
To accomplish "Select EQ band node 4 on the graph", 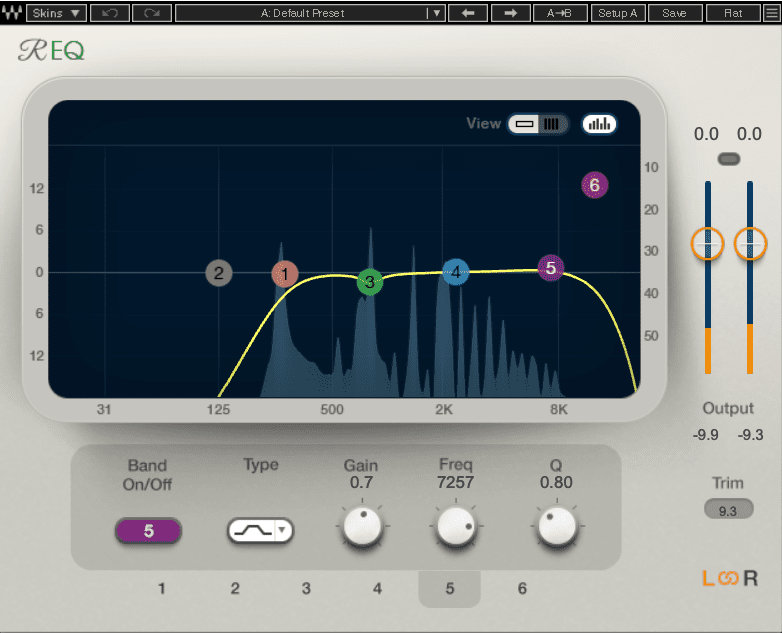I will point(456,272).
